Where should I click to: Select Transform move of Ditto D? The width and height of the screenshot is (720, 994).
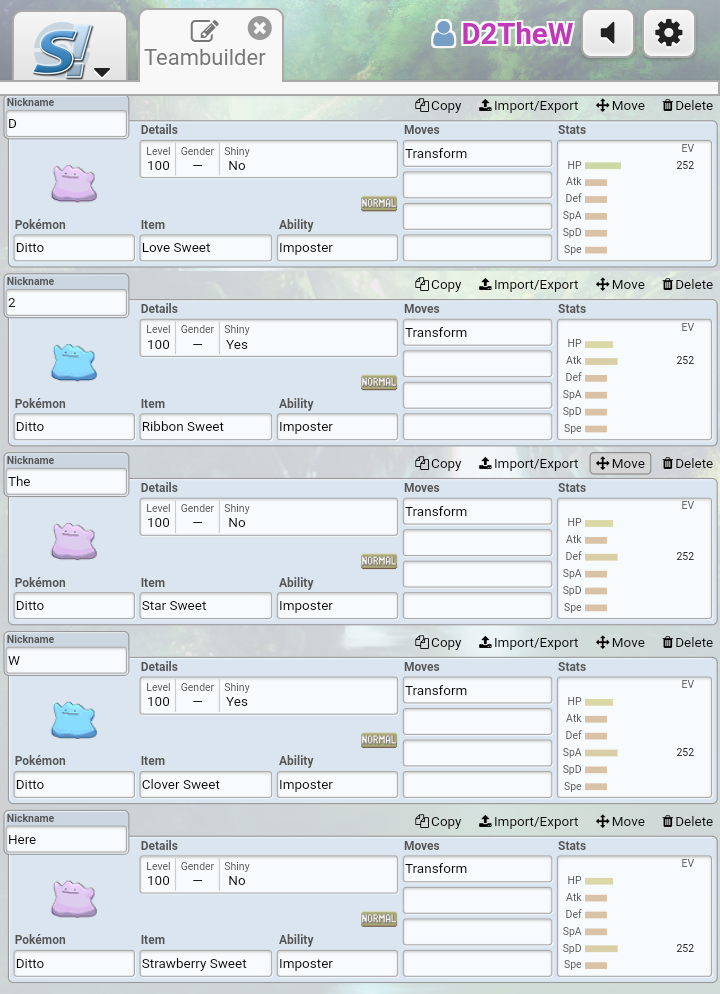477,153
